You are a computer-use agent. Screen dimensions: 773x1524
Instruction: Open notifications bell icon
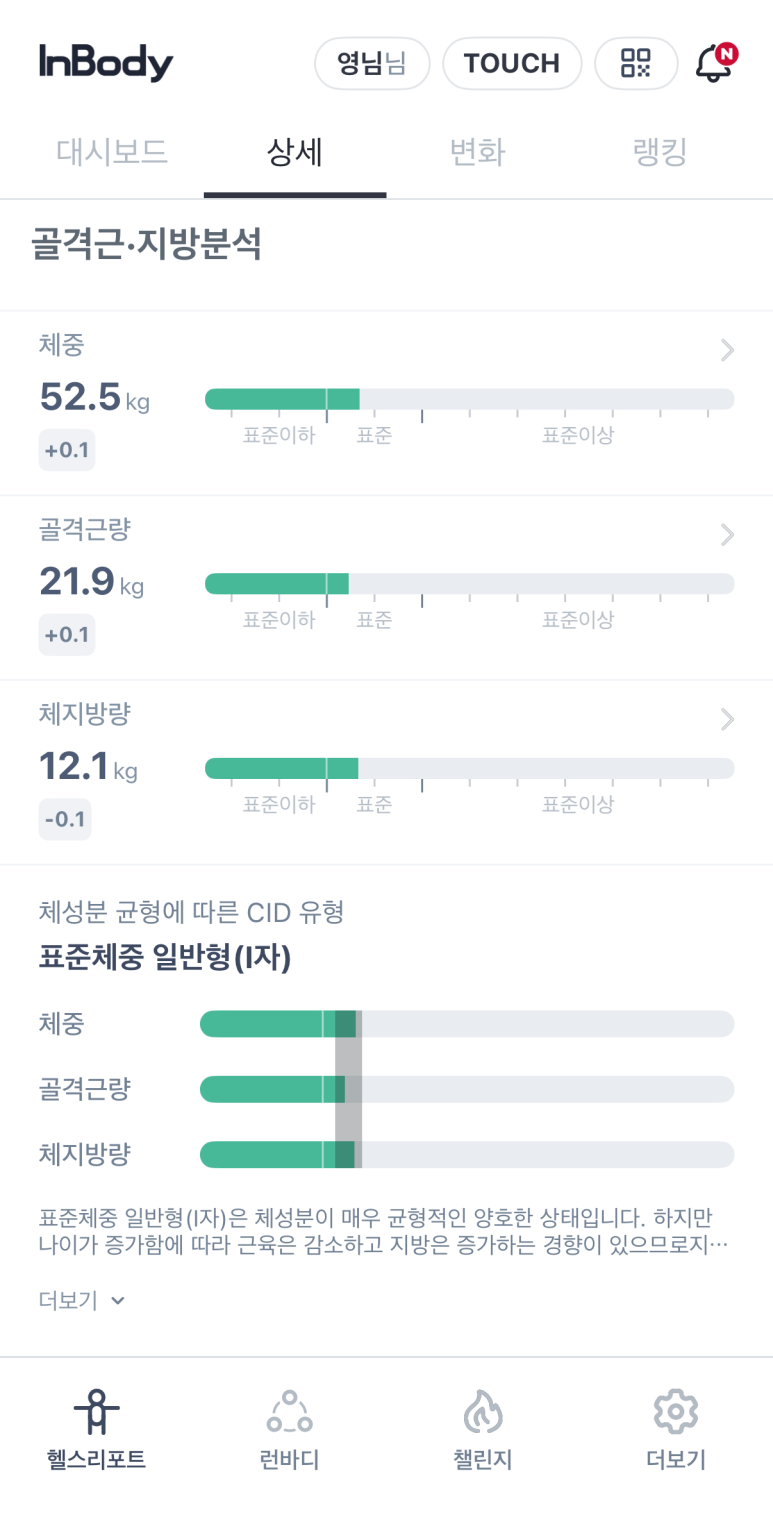click(x=714, y=64)
